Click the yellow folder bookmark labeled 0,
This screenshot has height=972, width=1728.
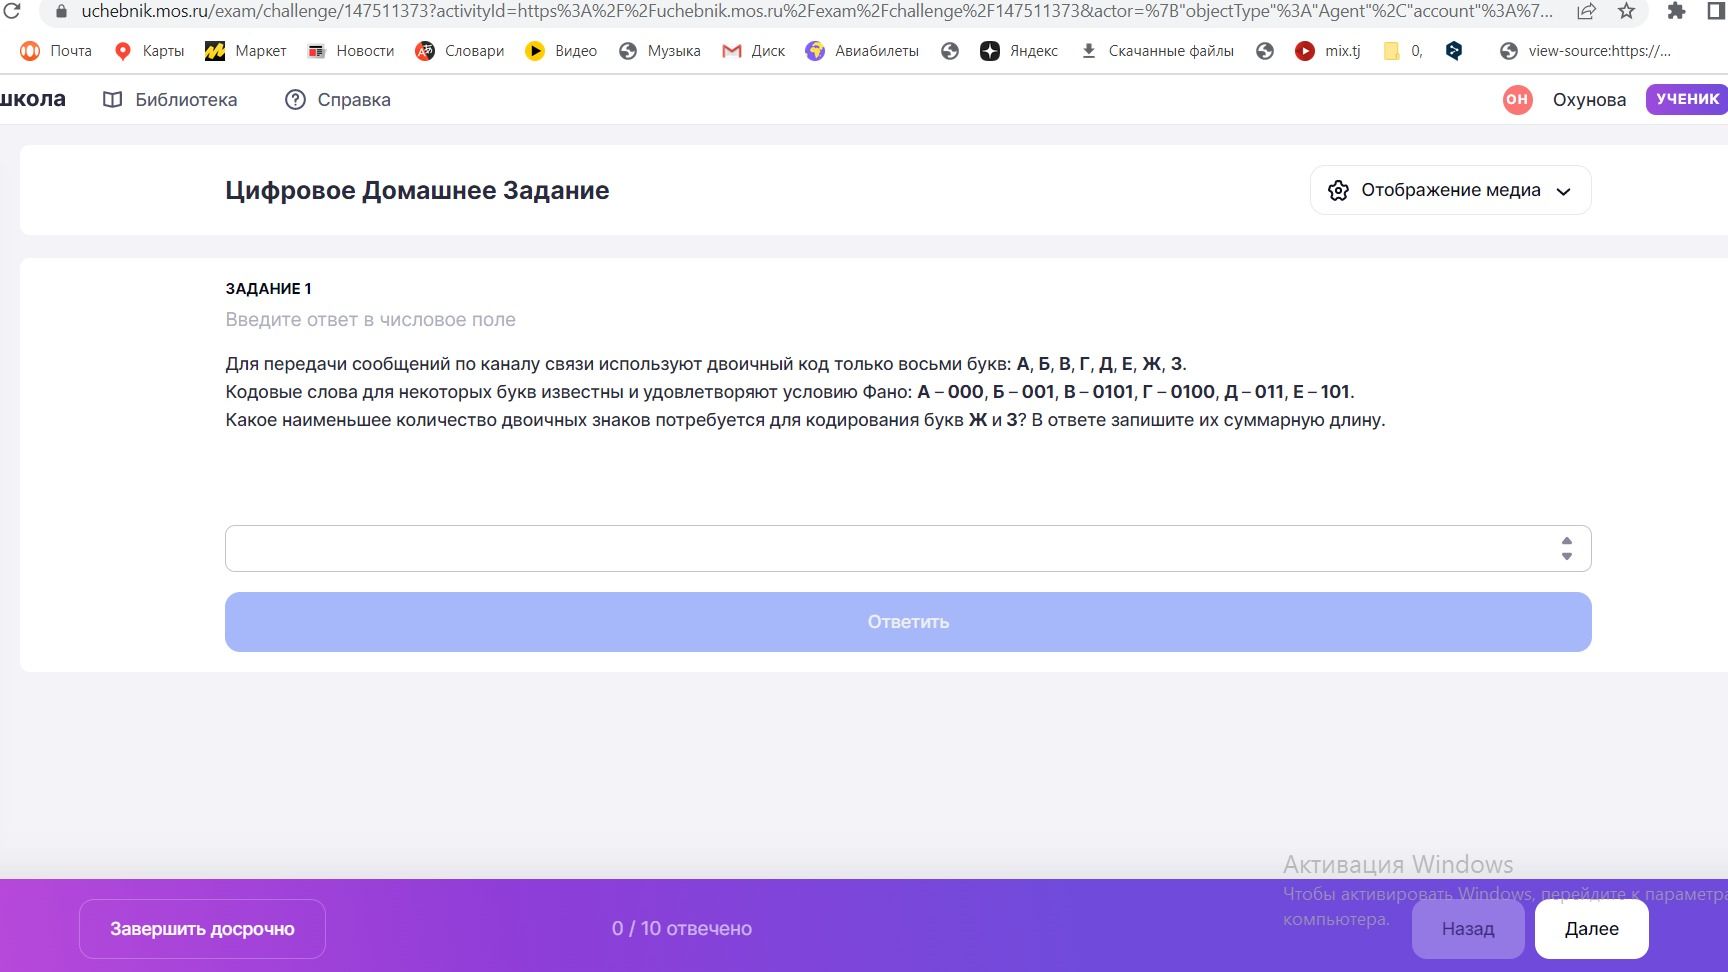tap(1402, 51)
